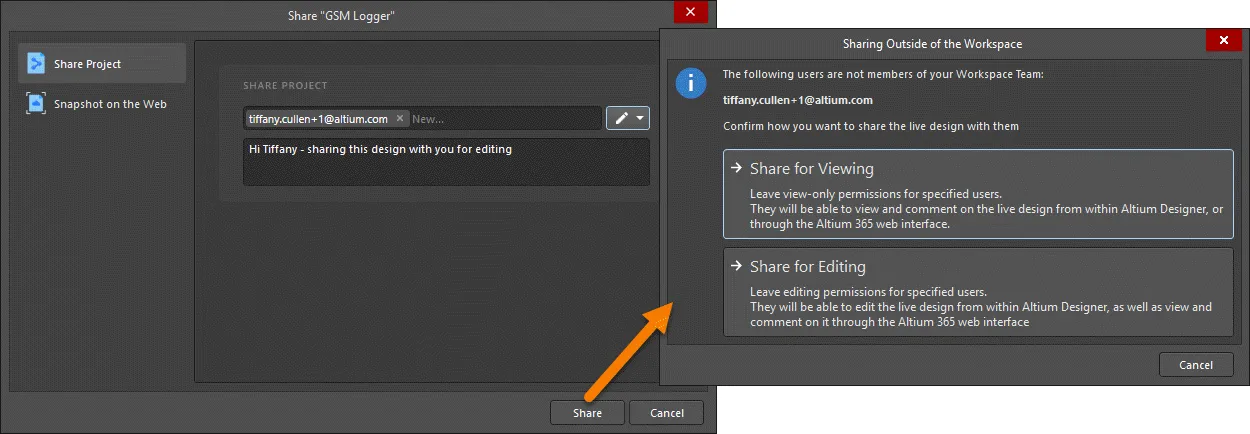Open the edit permission pencil dropdown
Image resolution: width=1250 pixels, height=434 pixels.
click(628, 118)
